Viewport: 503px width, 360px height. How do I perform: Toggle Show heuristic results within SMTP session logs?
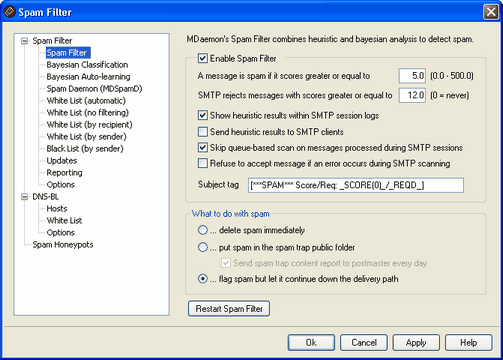click(x=203, y=116)
